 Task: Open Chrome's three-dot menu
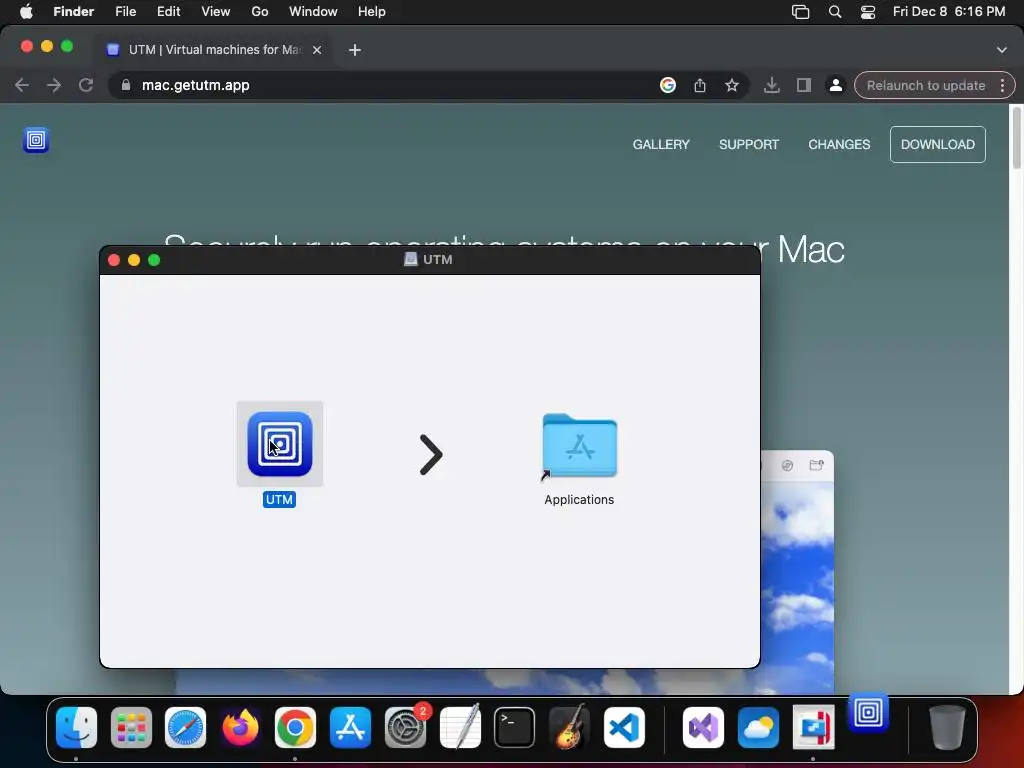[x=1002, y=86]
